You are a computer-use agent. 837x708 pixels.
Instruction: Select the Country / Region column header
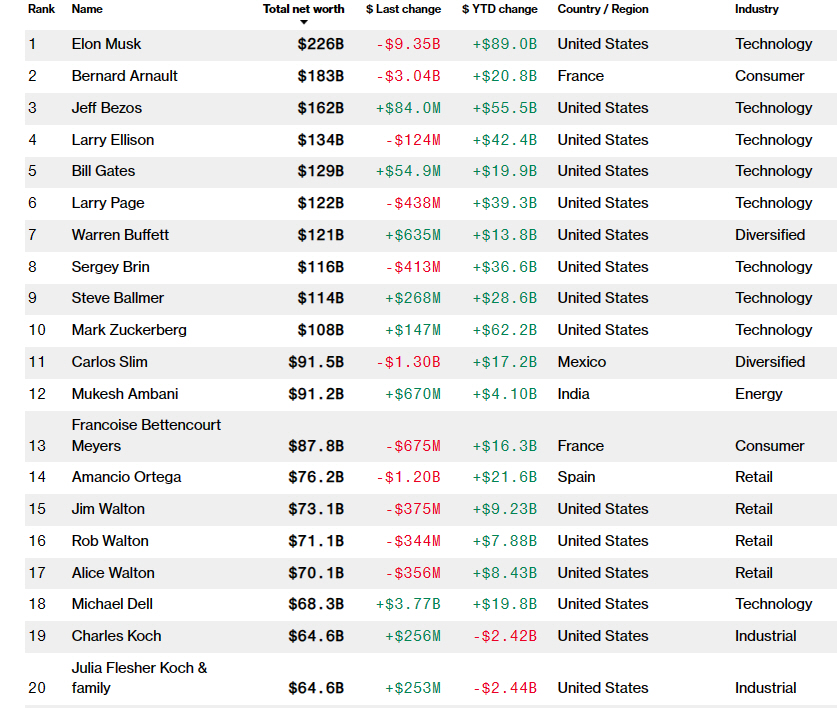click(602, 9)
